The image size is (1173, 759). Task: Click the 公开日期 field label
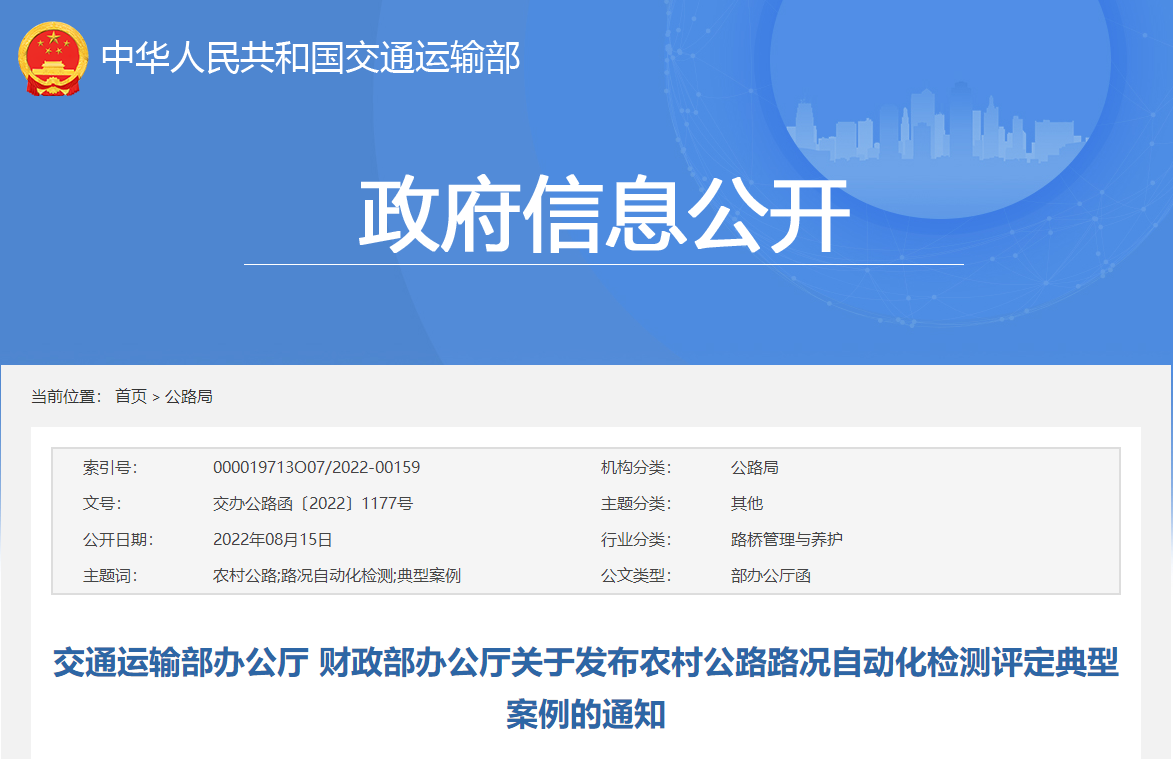118,539
